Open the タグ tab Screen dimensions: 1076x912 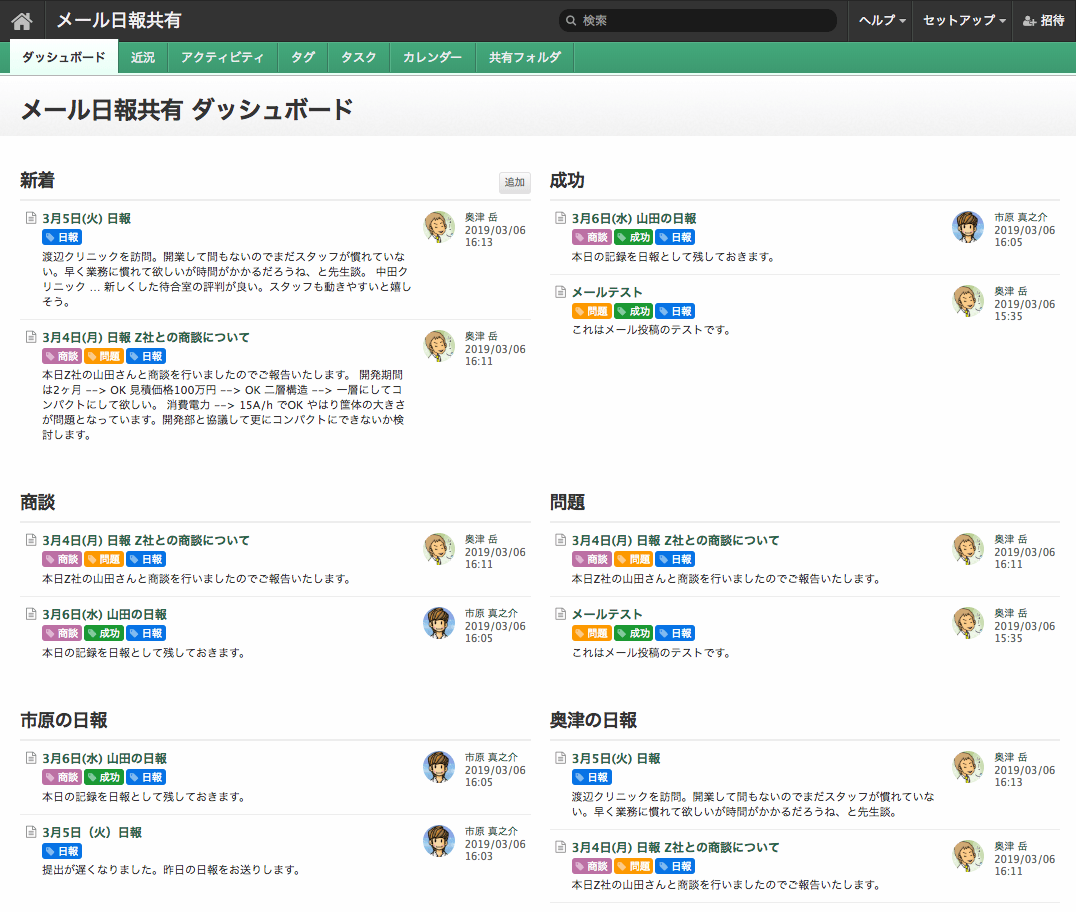pos(302,57)
